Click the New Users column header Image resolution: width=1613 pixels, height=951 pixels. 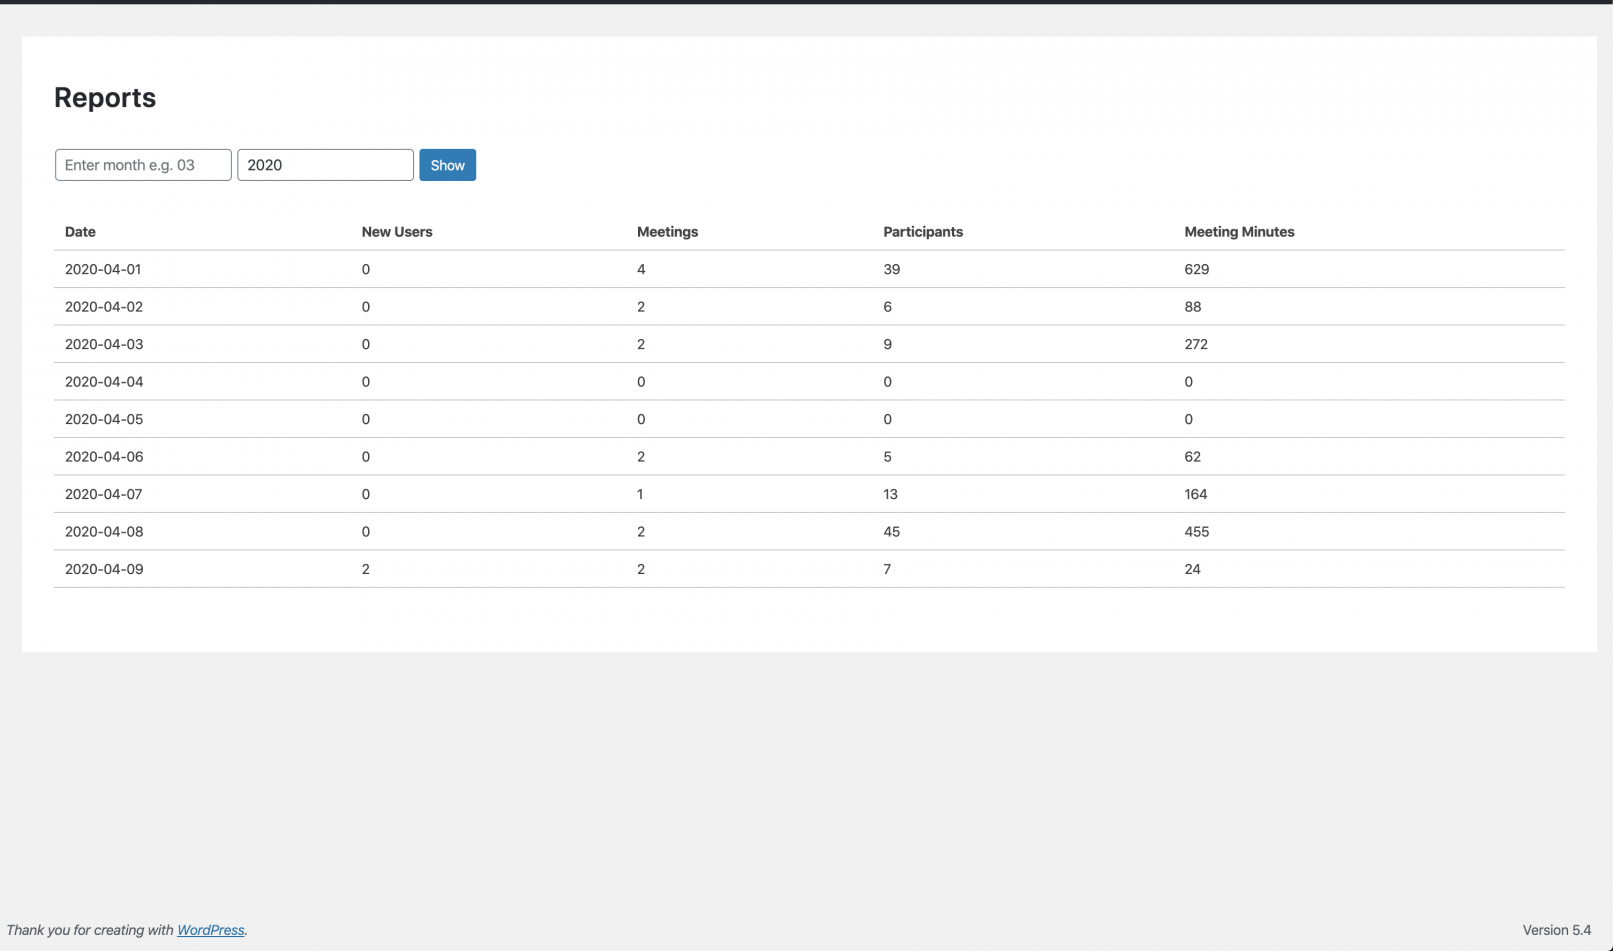coord(397,232)
